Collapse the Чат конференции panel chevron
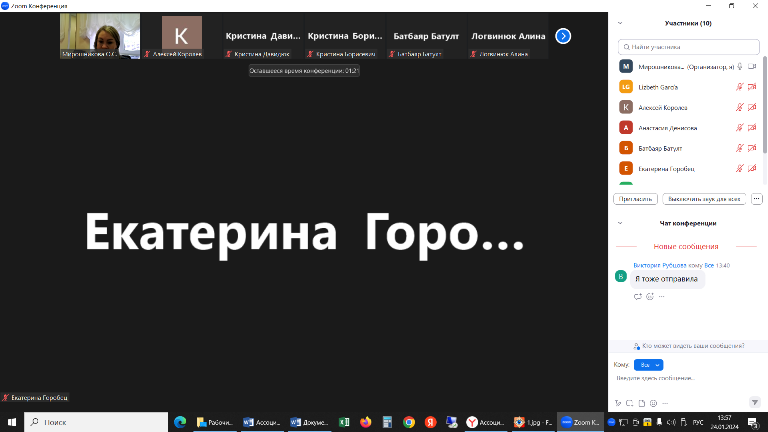The image size is (768, 432). pos(621,223)
